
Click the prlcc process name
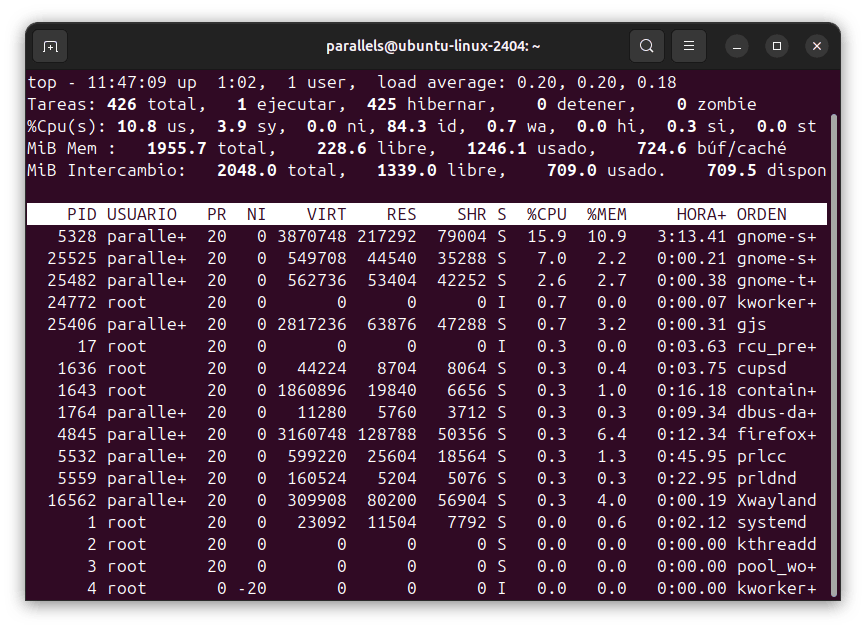pyautogui.click(x=762, y=457)
